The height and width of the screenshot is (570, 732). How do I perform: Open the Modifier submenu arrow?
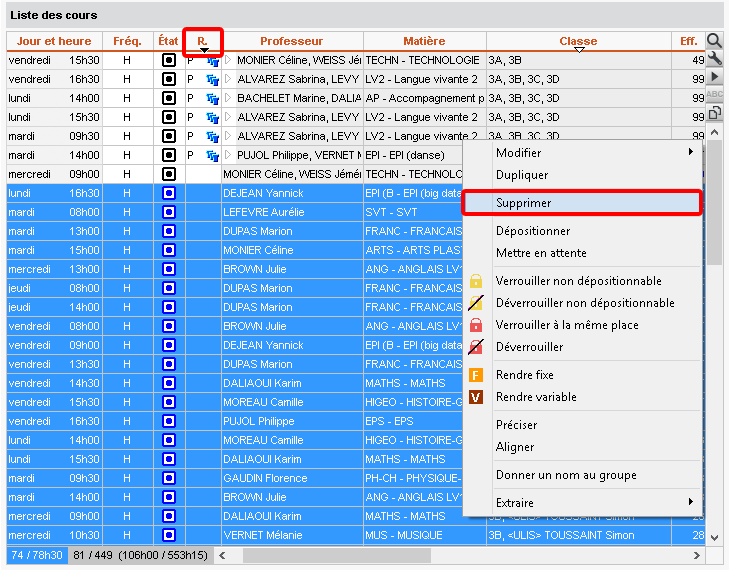pos(690,152)
